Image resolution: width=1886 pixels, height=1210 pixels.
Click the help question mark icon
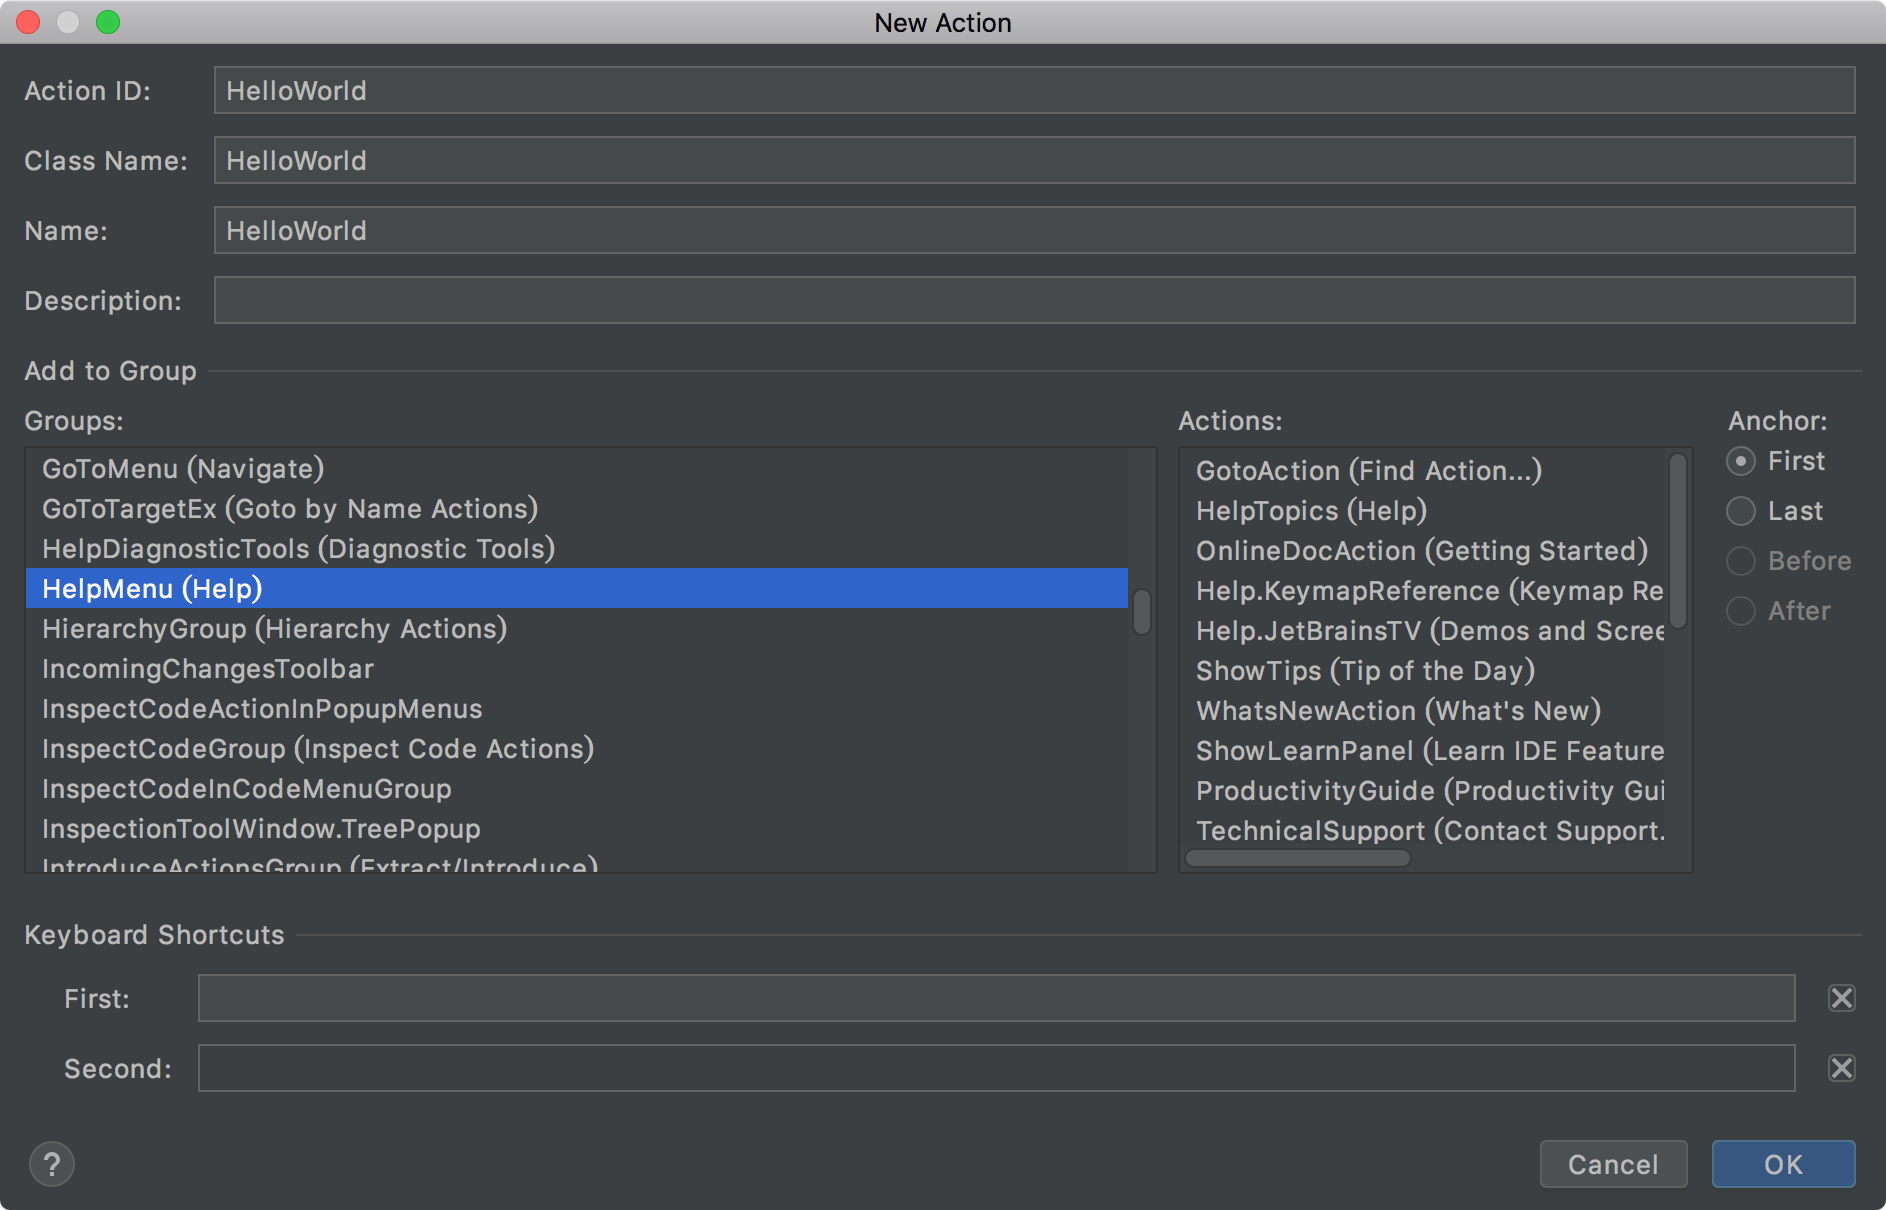pyautogui.click(x=52, y=1164)
